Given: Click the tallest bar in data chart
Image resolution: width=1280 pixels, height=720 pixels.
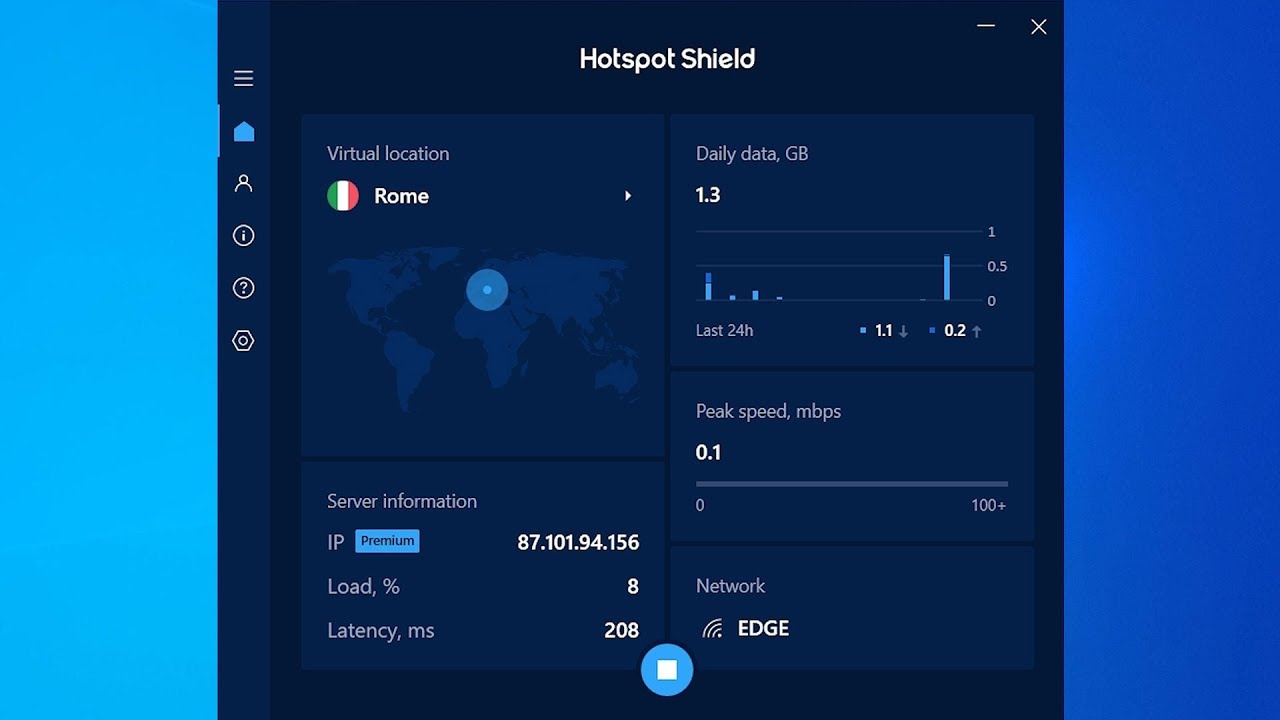Looking at the screenshot, I should coord(947,277).
